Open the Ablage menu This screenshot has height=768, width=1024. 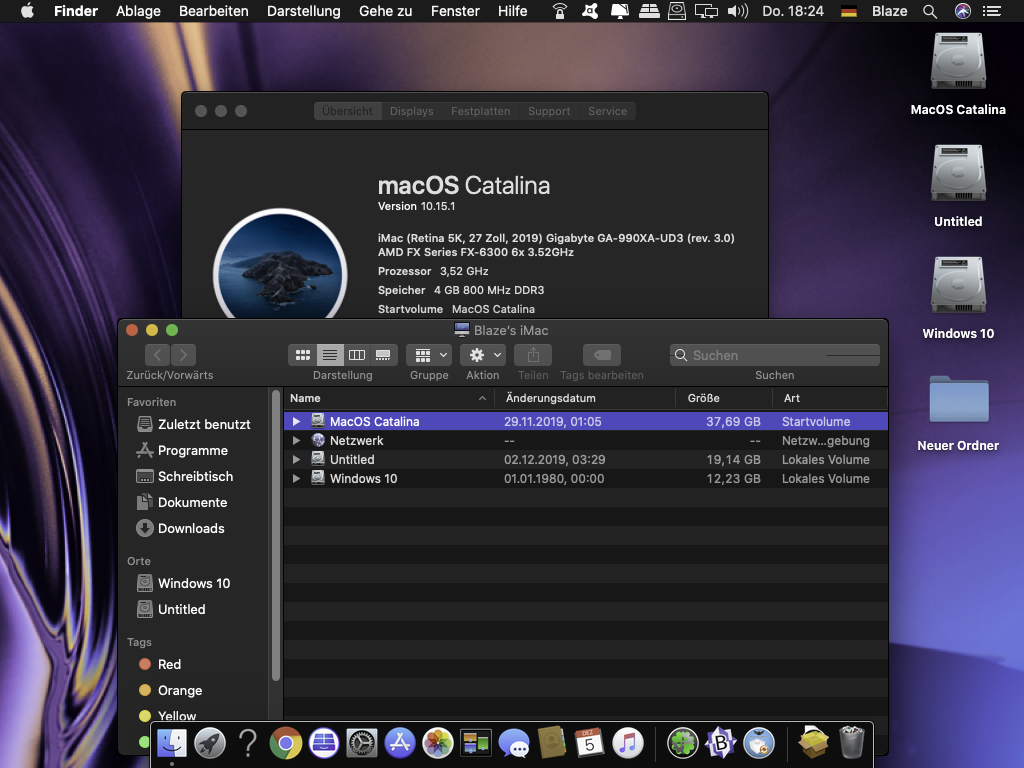(138, 11)
